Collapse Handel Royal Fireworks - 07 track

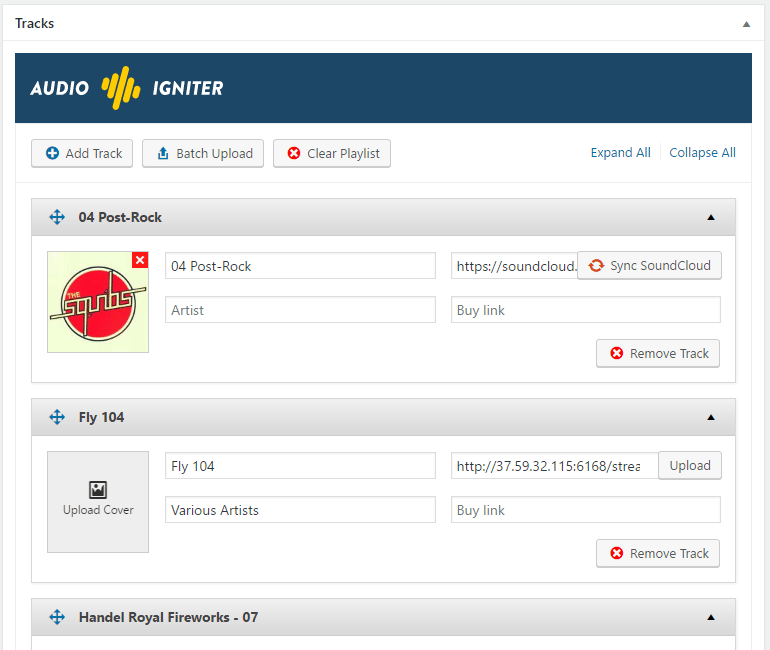tap(711, 618)
